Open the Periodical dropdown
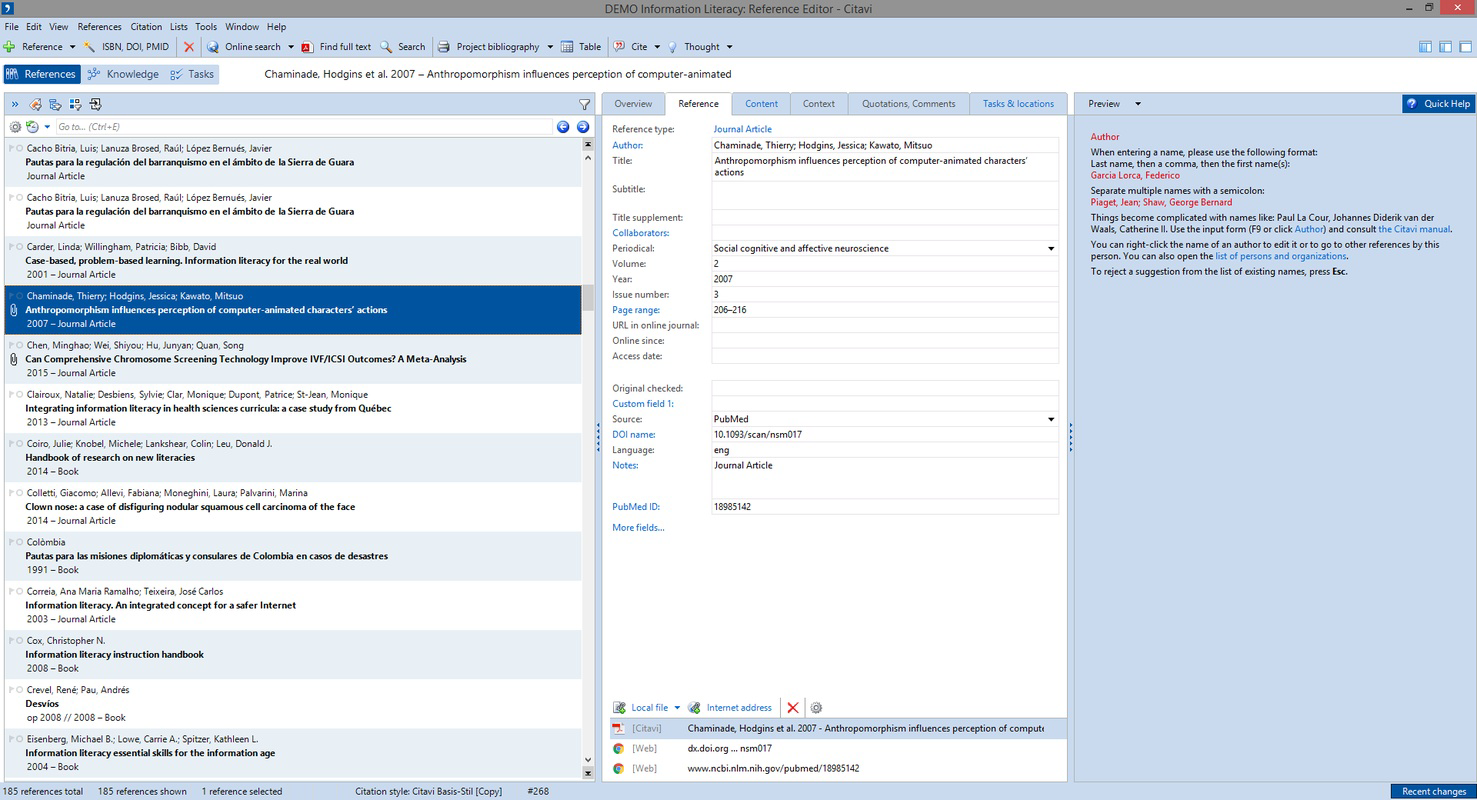Screen dimensions: 1477x800 point(1050,248)
